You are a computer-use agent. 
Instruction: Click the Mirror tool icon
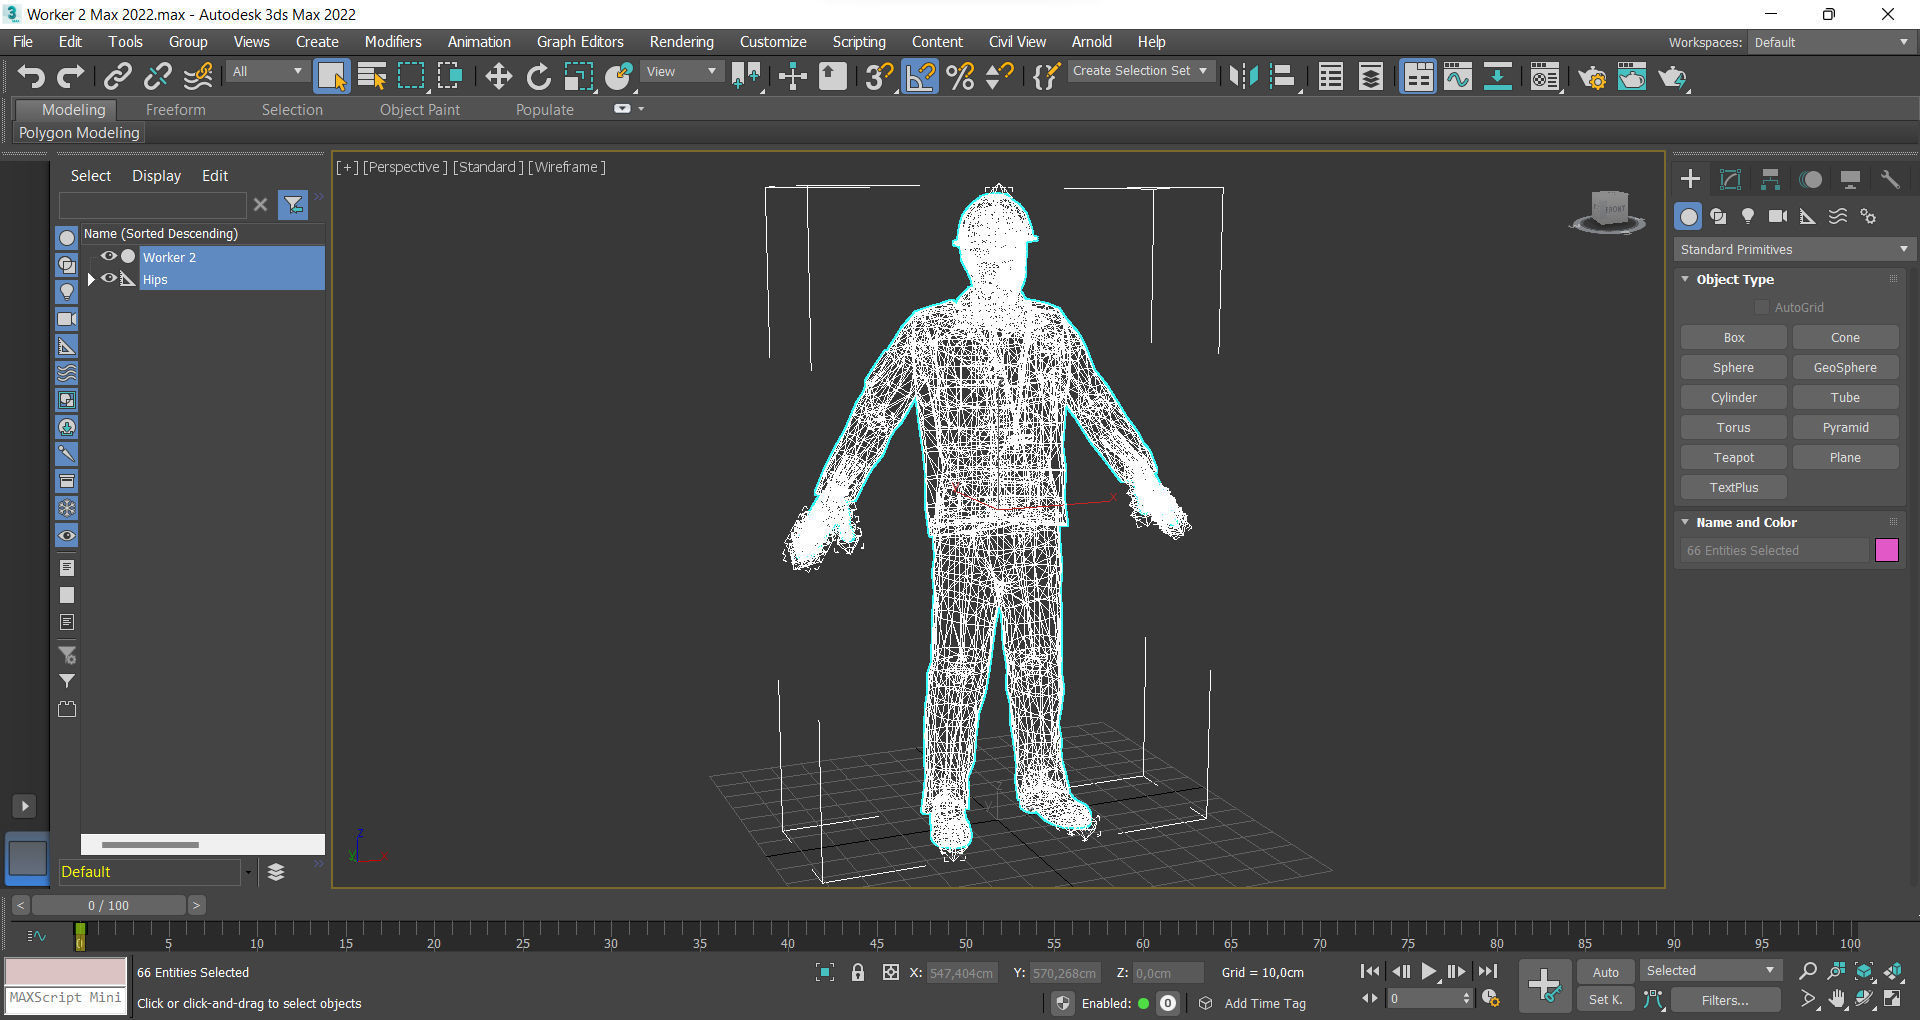coord(1243,76)
